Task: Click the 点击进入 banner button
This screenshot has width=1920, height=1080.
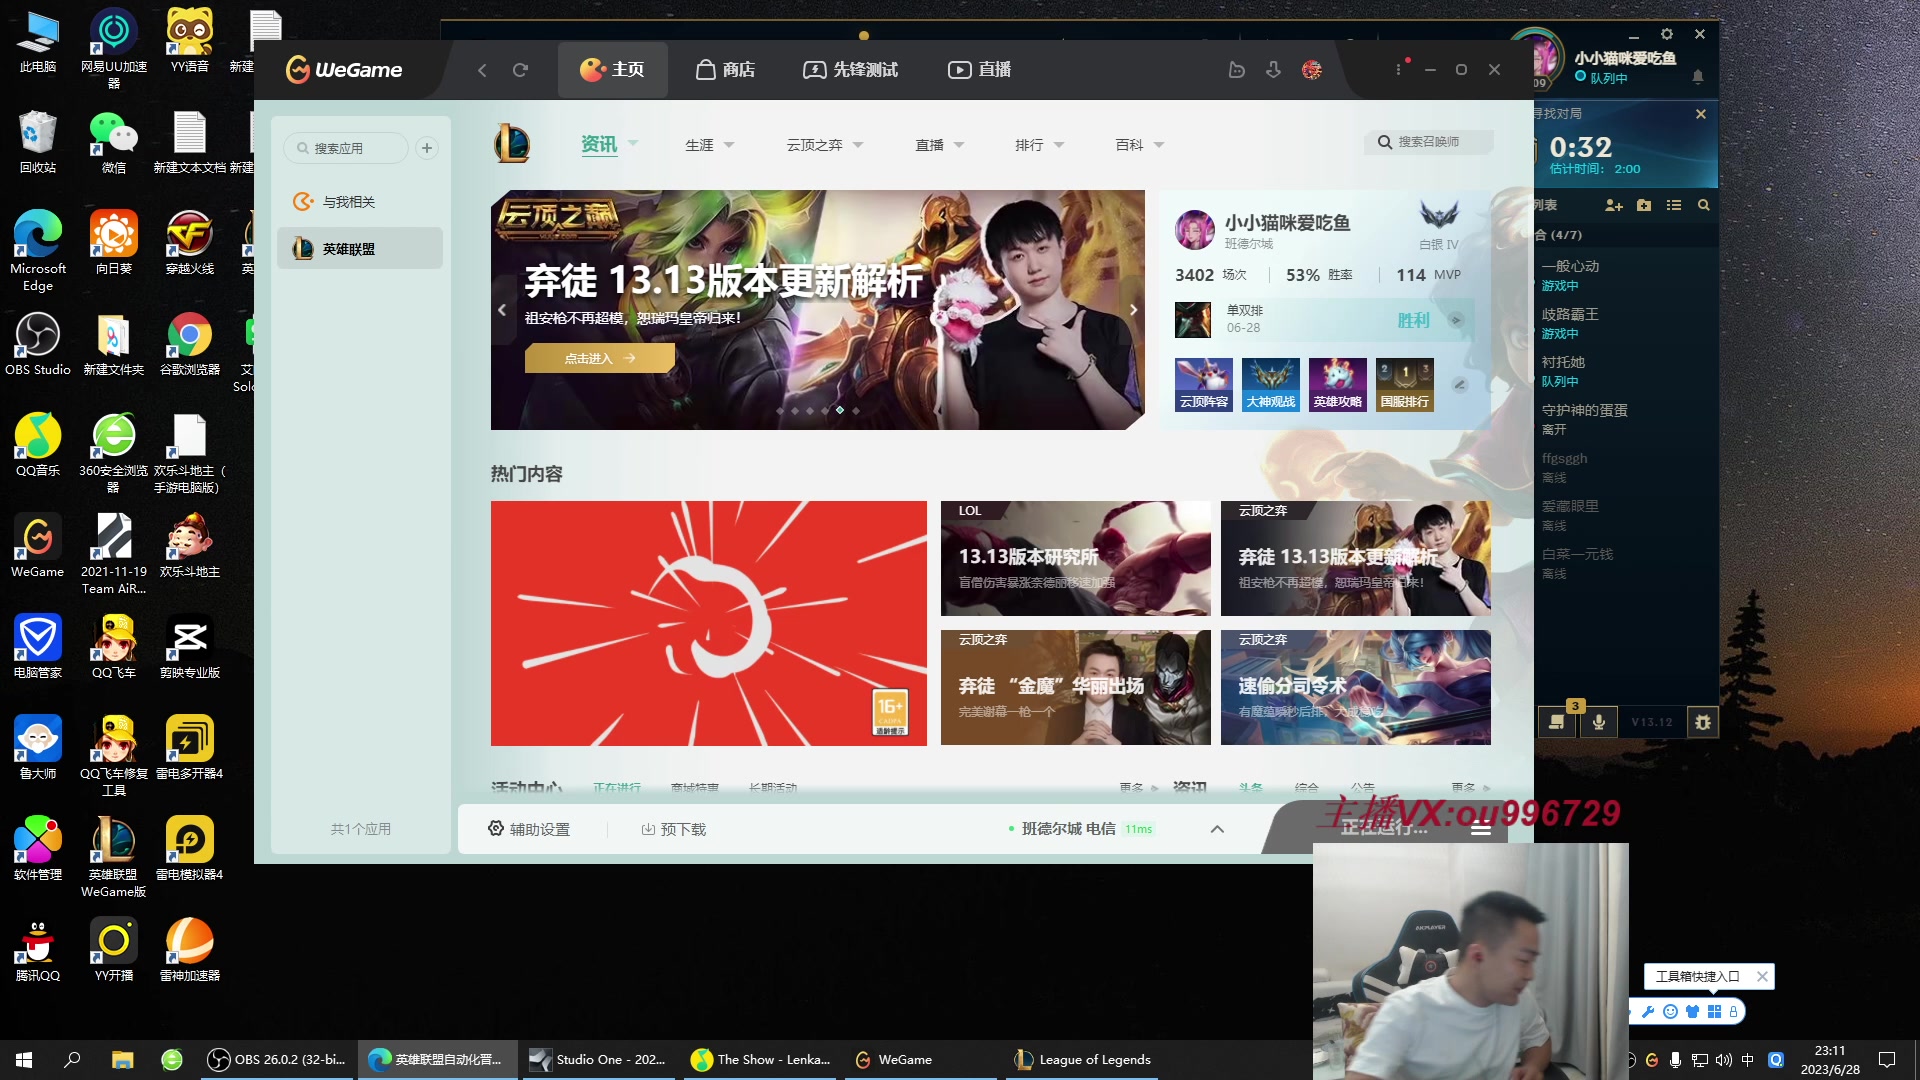Action: [x=598, y=357]
